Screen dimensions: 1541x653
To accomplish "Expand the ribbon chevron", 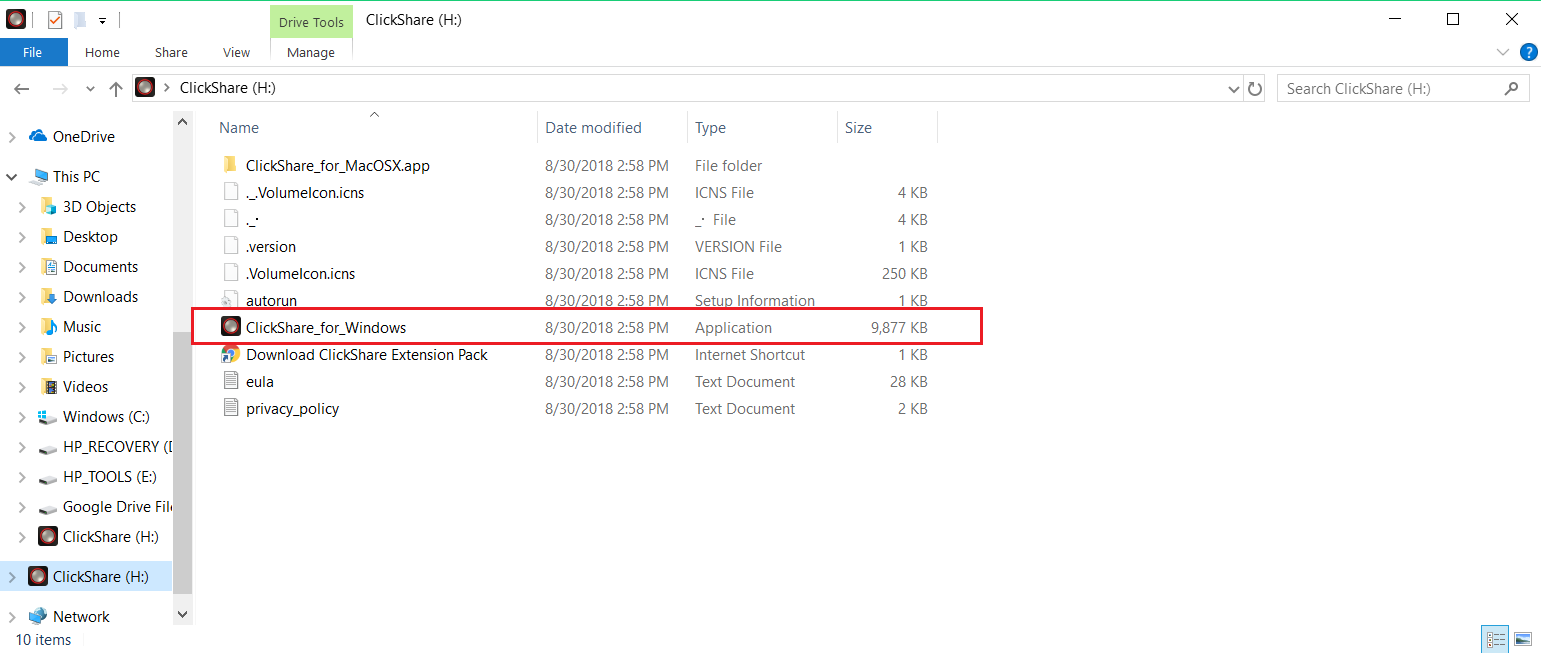I will tap(1503, 52).
